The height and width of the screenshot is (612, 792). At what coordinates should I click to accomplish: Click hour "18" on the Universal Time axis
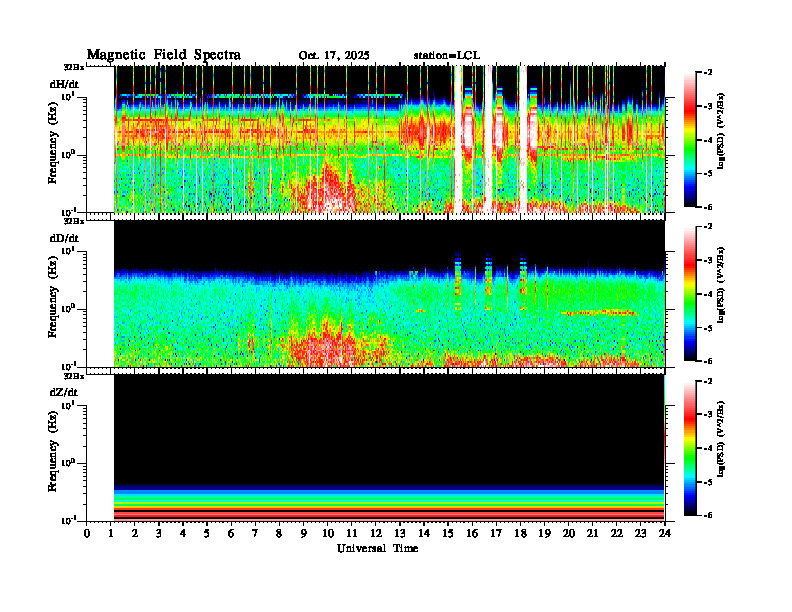pyautogui.click(x=520, y=534)
